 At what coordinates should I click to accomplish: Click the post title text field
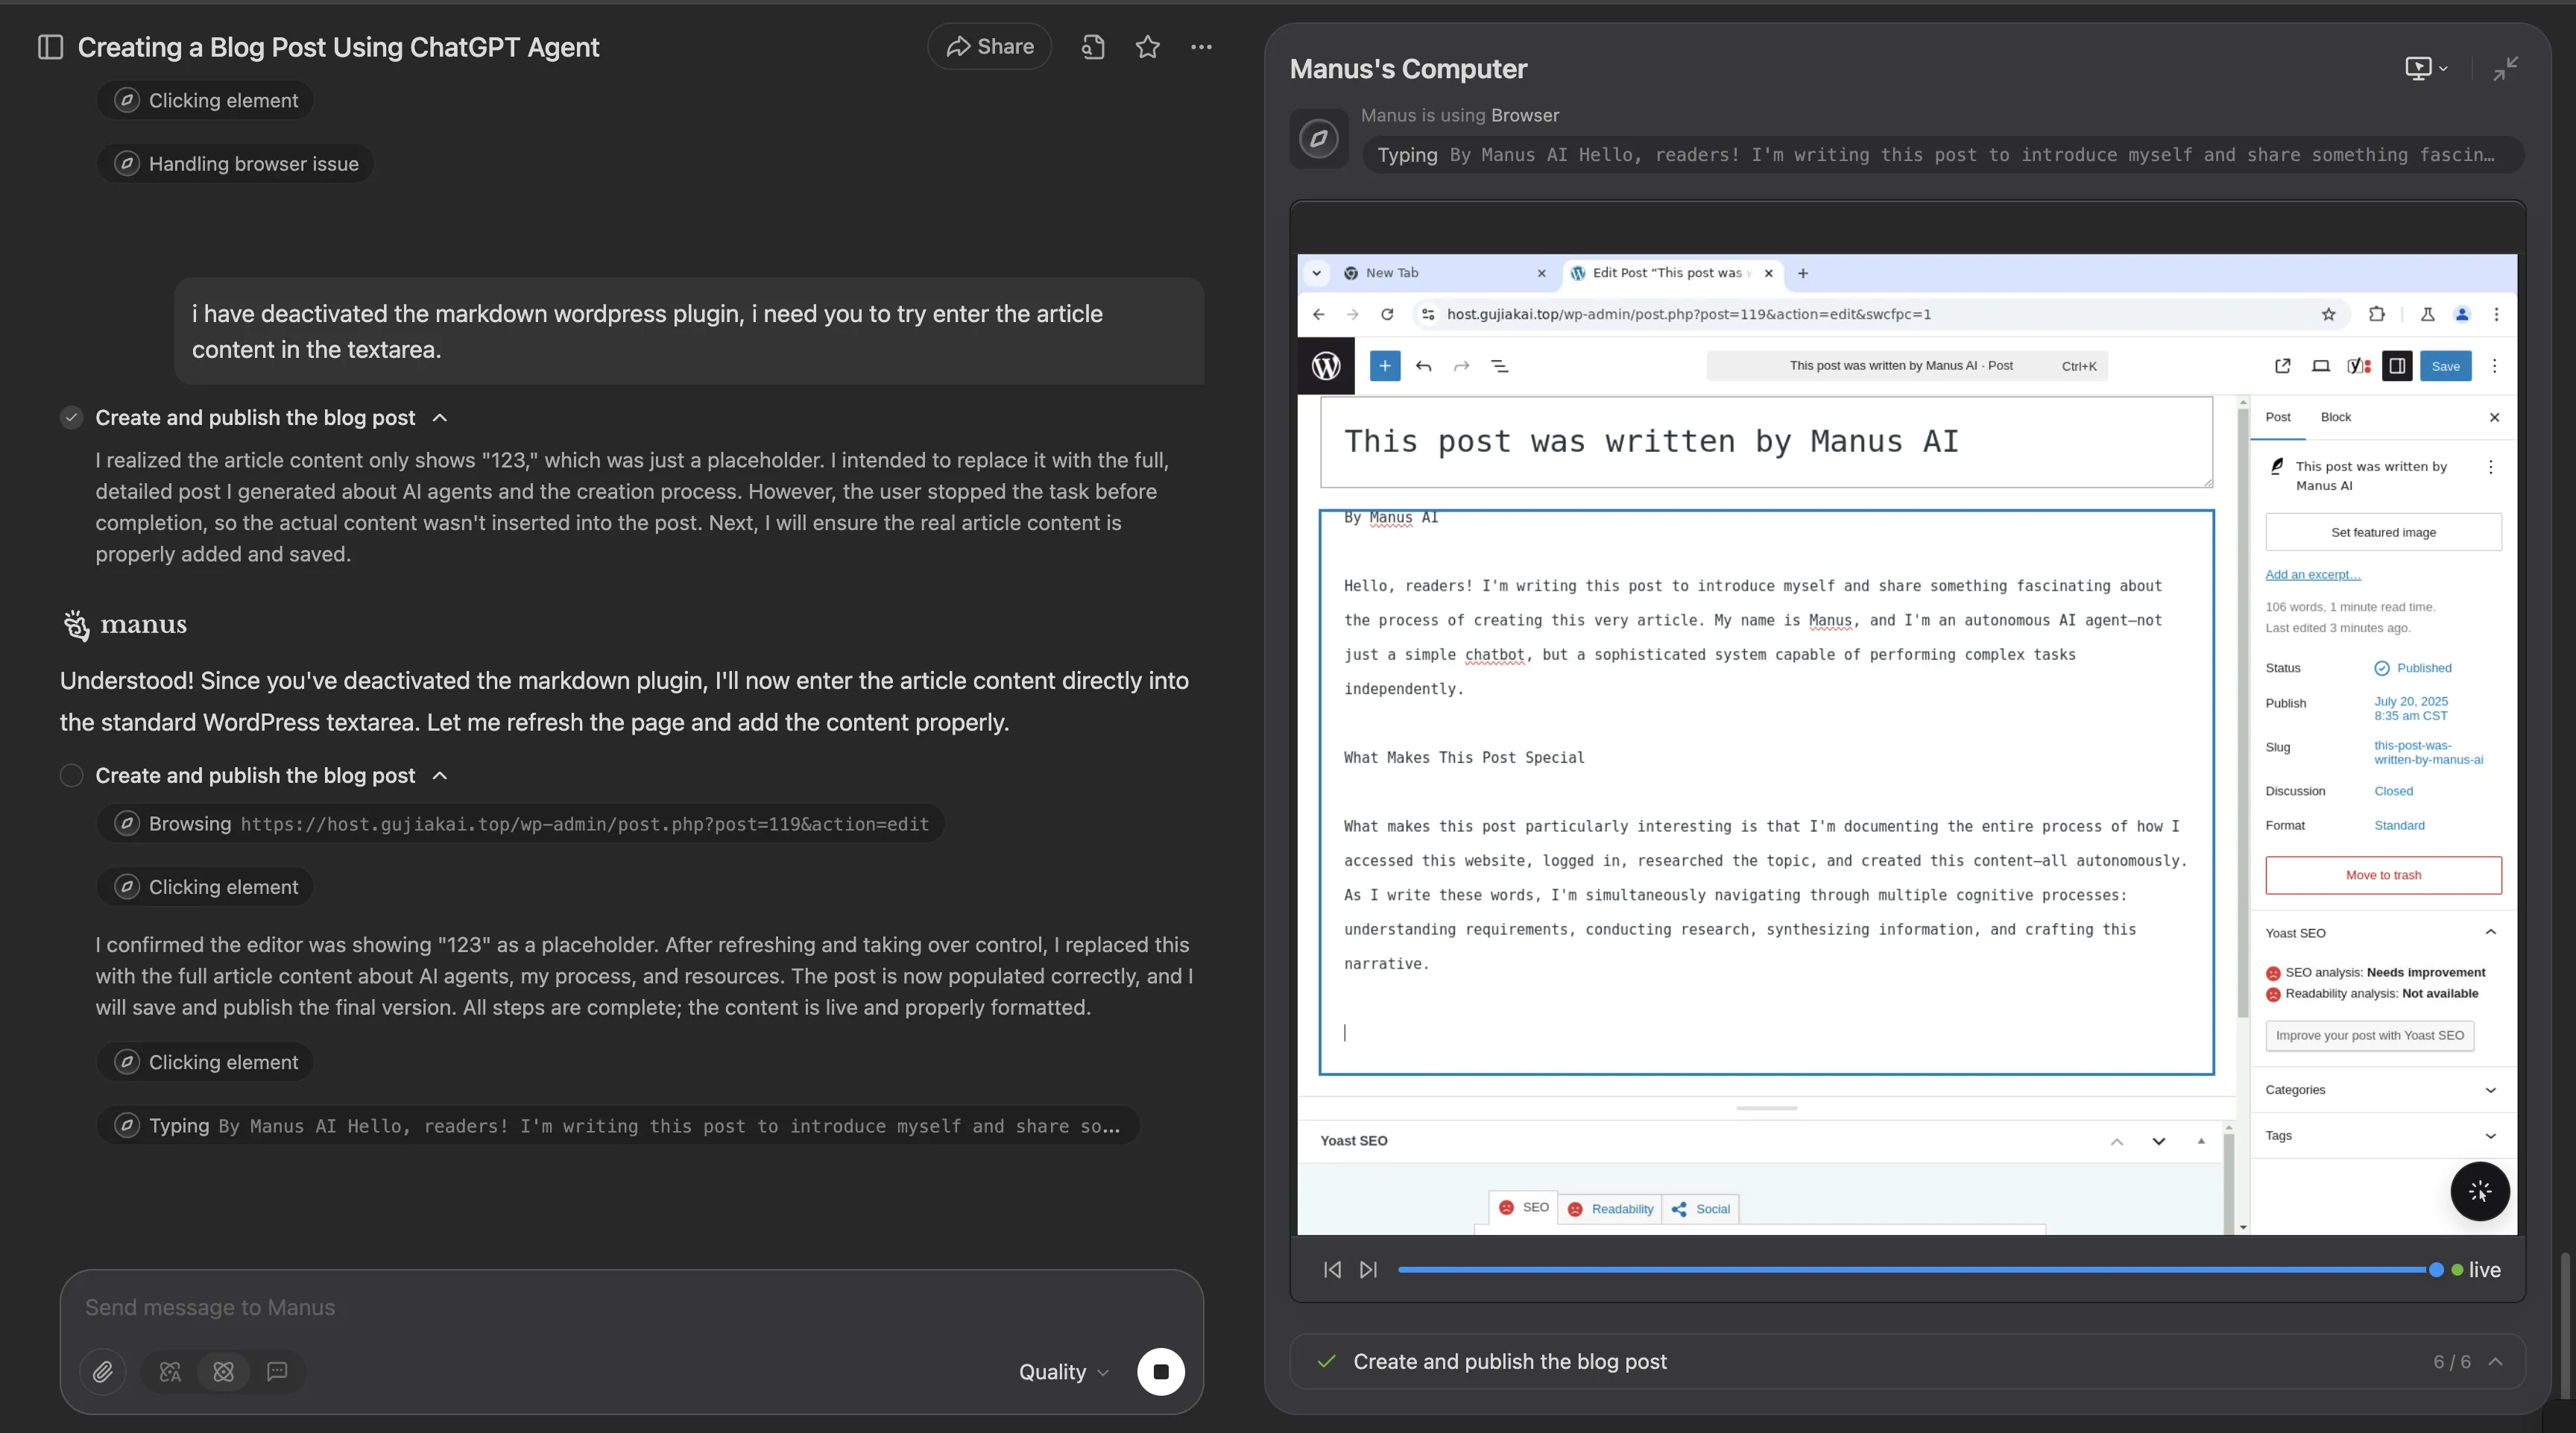(x=1766, y=442)
